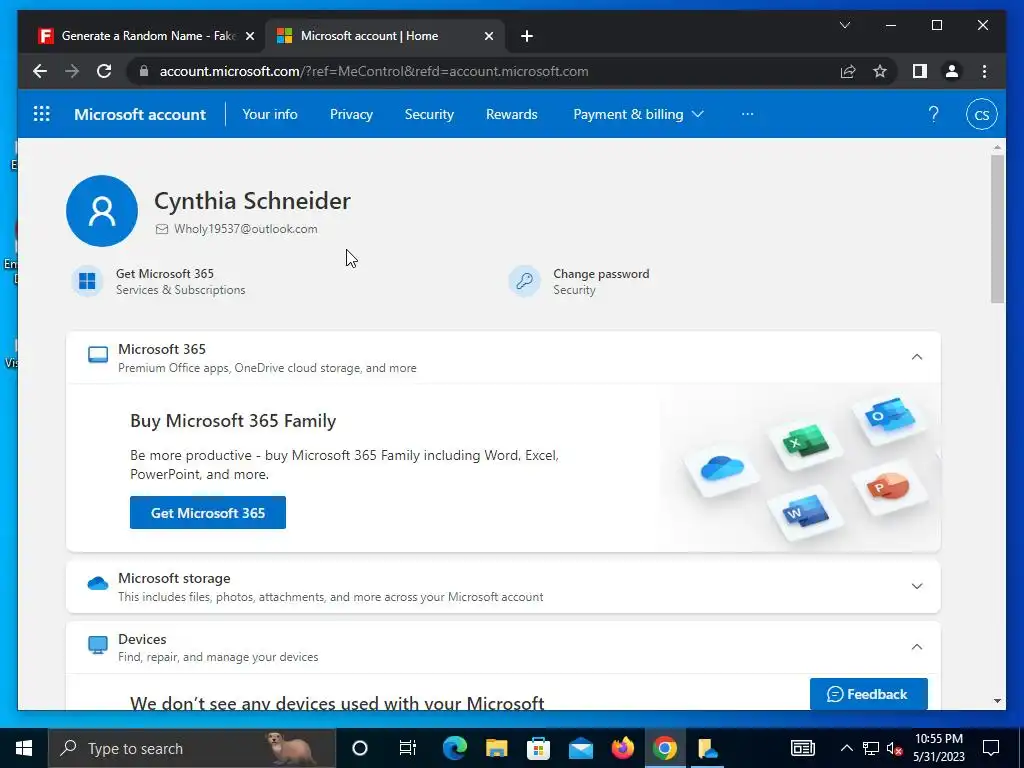Reload the page with the refresh icon
The image size is (1024, 768).
click(104, 71)
